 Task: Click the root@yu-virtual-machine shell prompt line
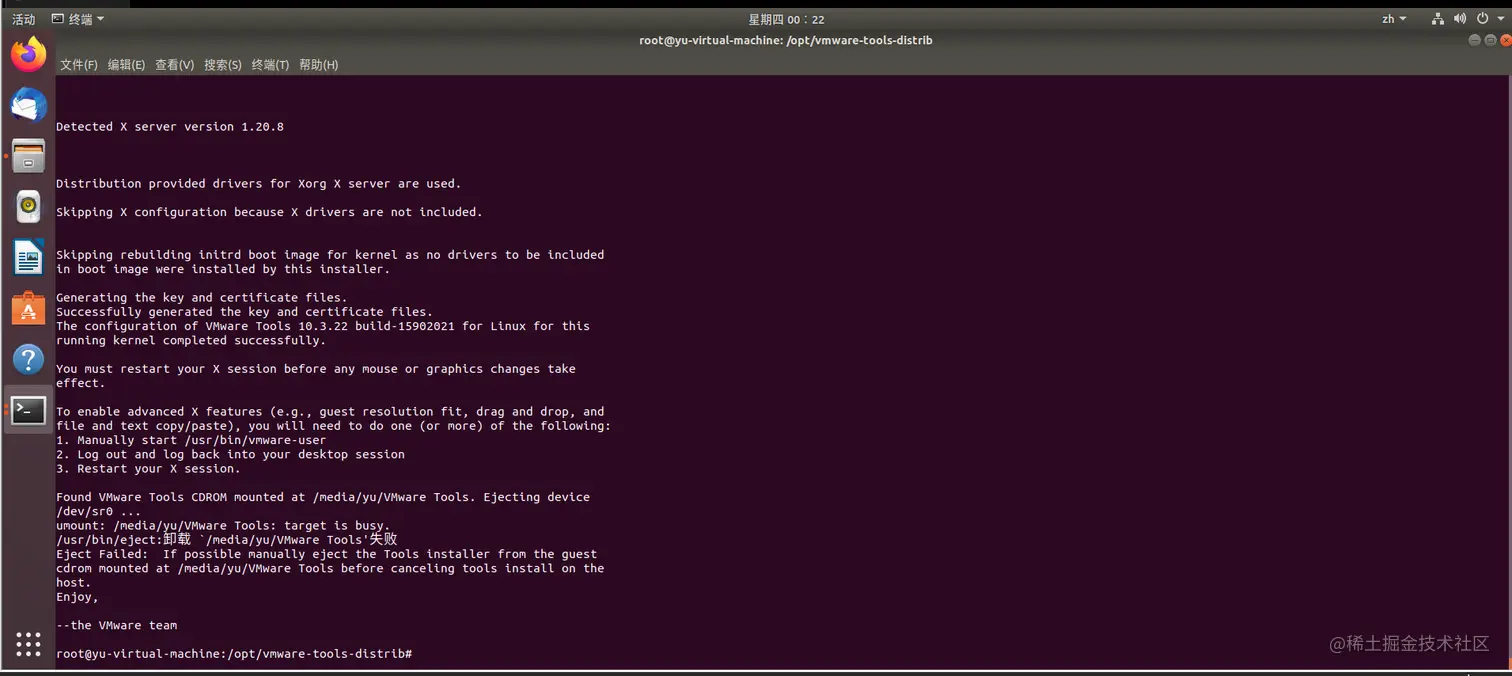(235, 654)
